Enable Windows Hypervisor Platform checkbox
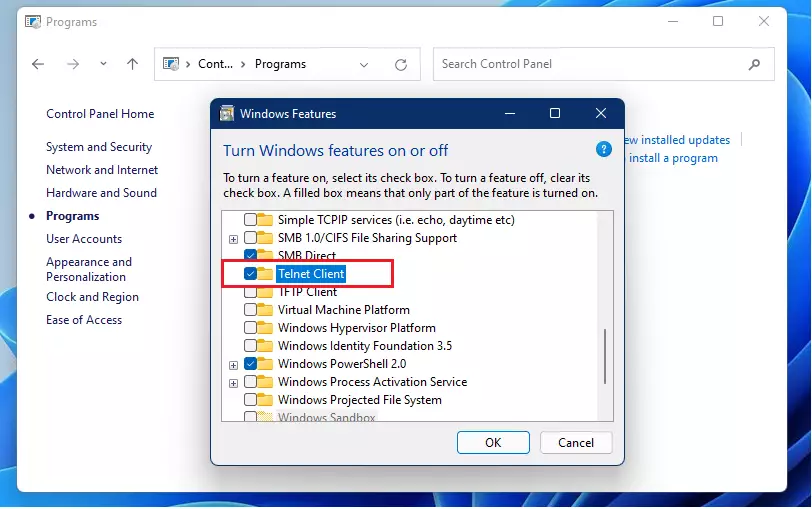Image resolution: width=812 pixels, height=509 pixels. coord(250,328)
